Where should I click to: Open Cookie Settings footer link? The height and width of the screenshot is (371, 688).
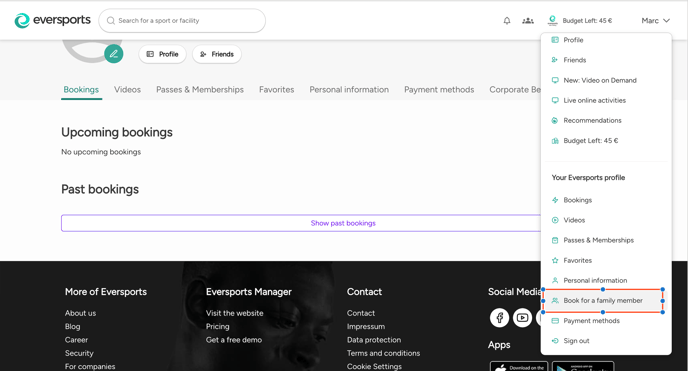374,366
